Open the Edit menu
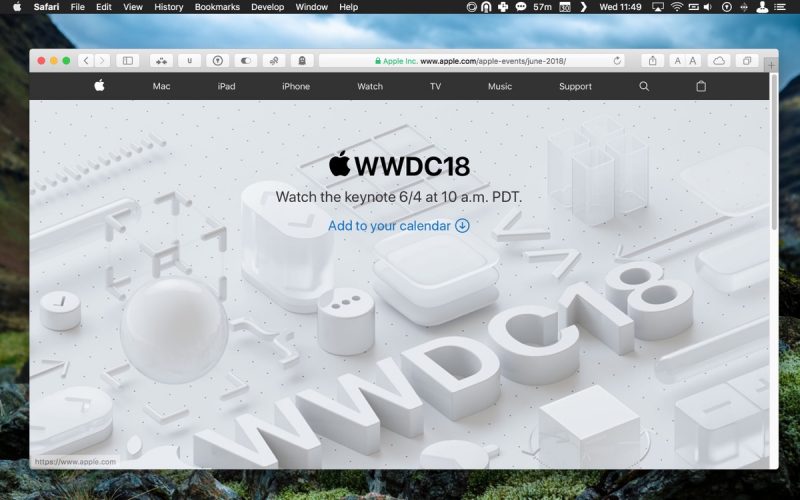Viewport: 800px width, 500px height. pos(104,7)
